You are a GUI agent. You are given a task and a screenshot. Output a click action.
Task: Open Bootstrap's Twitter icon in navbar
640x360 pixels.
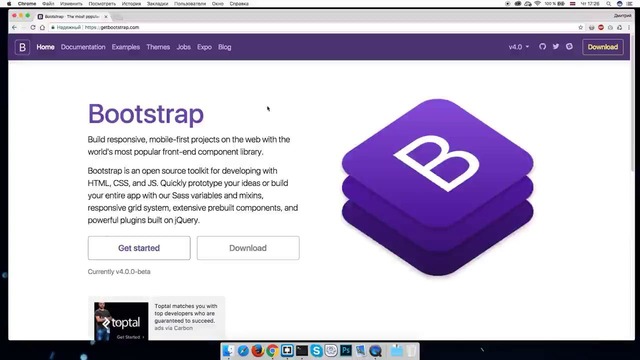pyautogui.click(x=556, y=47)
